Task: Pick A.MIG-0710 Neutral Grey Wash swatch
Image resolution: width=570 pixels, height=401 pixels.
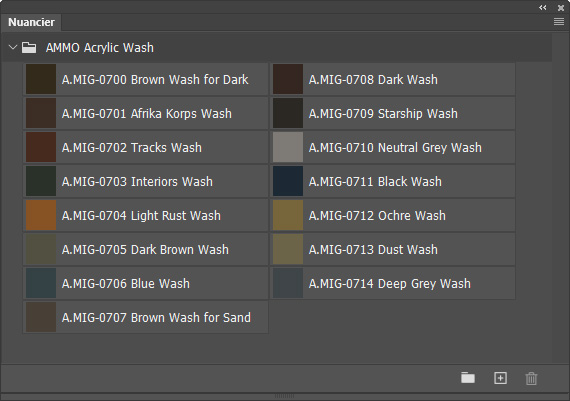Action: 288,147
